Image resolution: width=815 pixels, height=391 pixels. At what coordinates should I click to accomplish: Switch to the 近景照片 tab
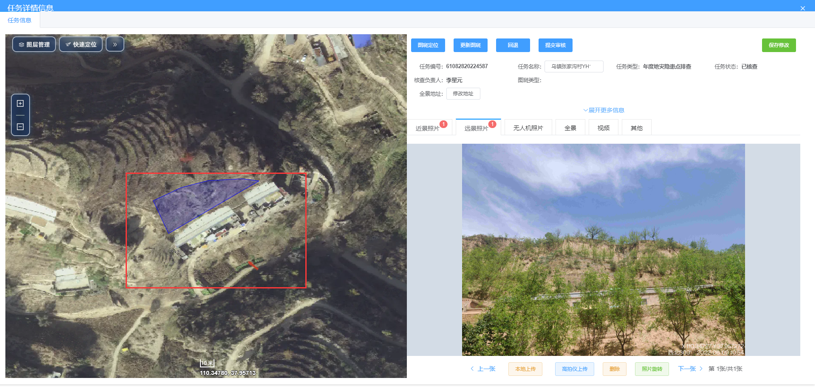pyautogui.click(x=429, y=127)
